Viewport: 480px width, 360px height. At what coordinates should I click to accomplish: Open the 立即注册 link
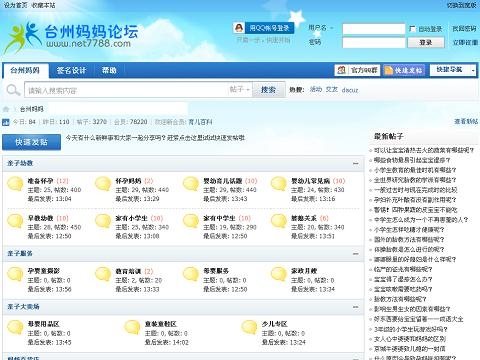(465, 43)
